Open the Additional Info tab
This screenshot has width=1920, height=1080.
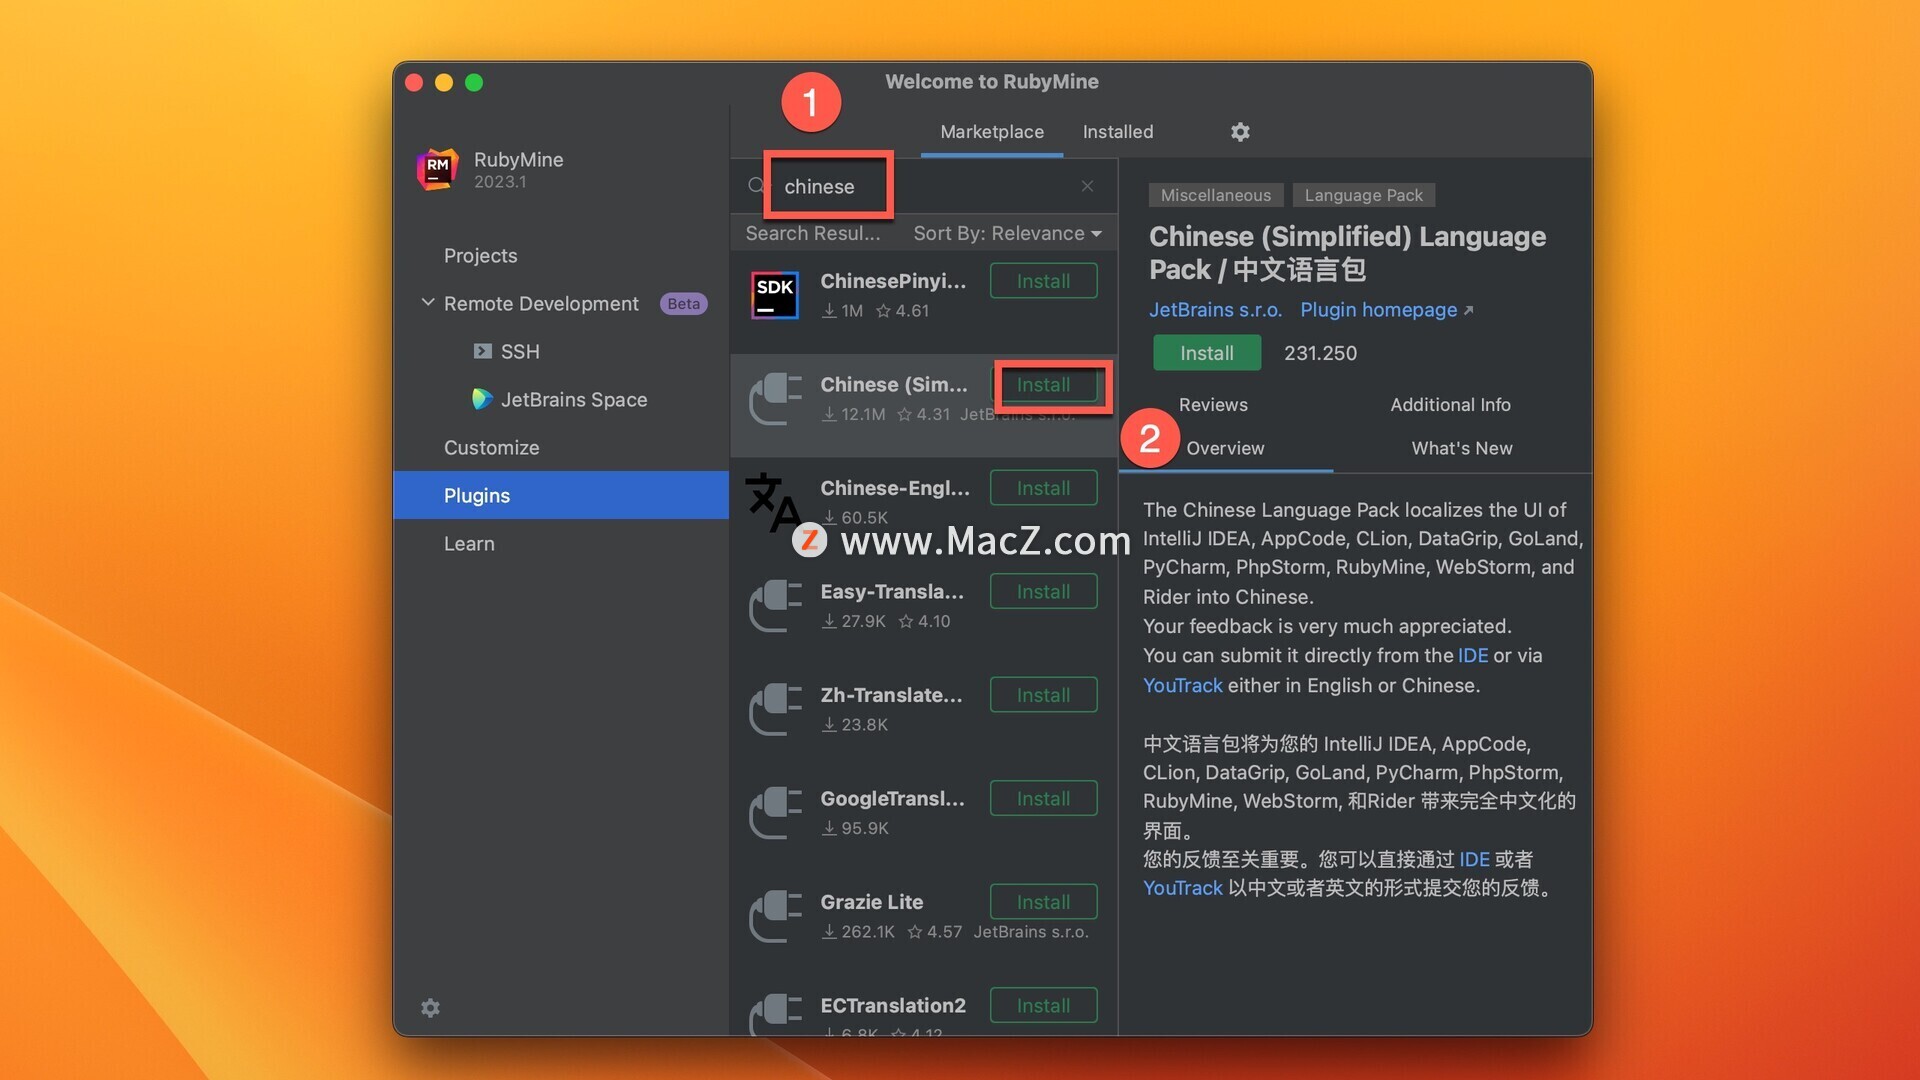coord(1450,405)
